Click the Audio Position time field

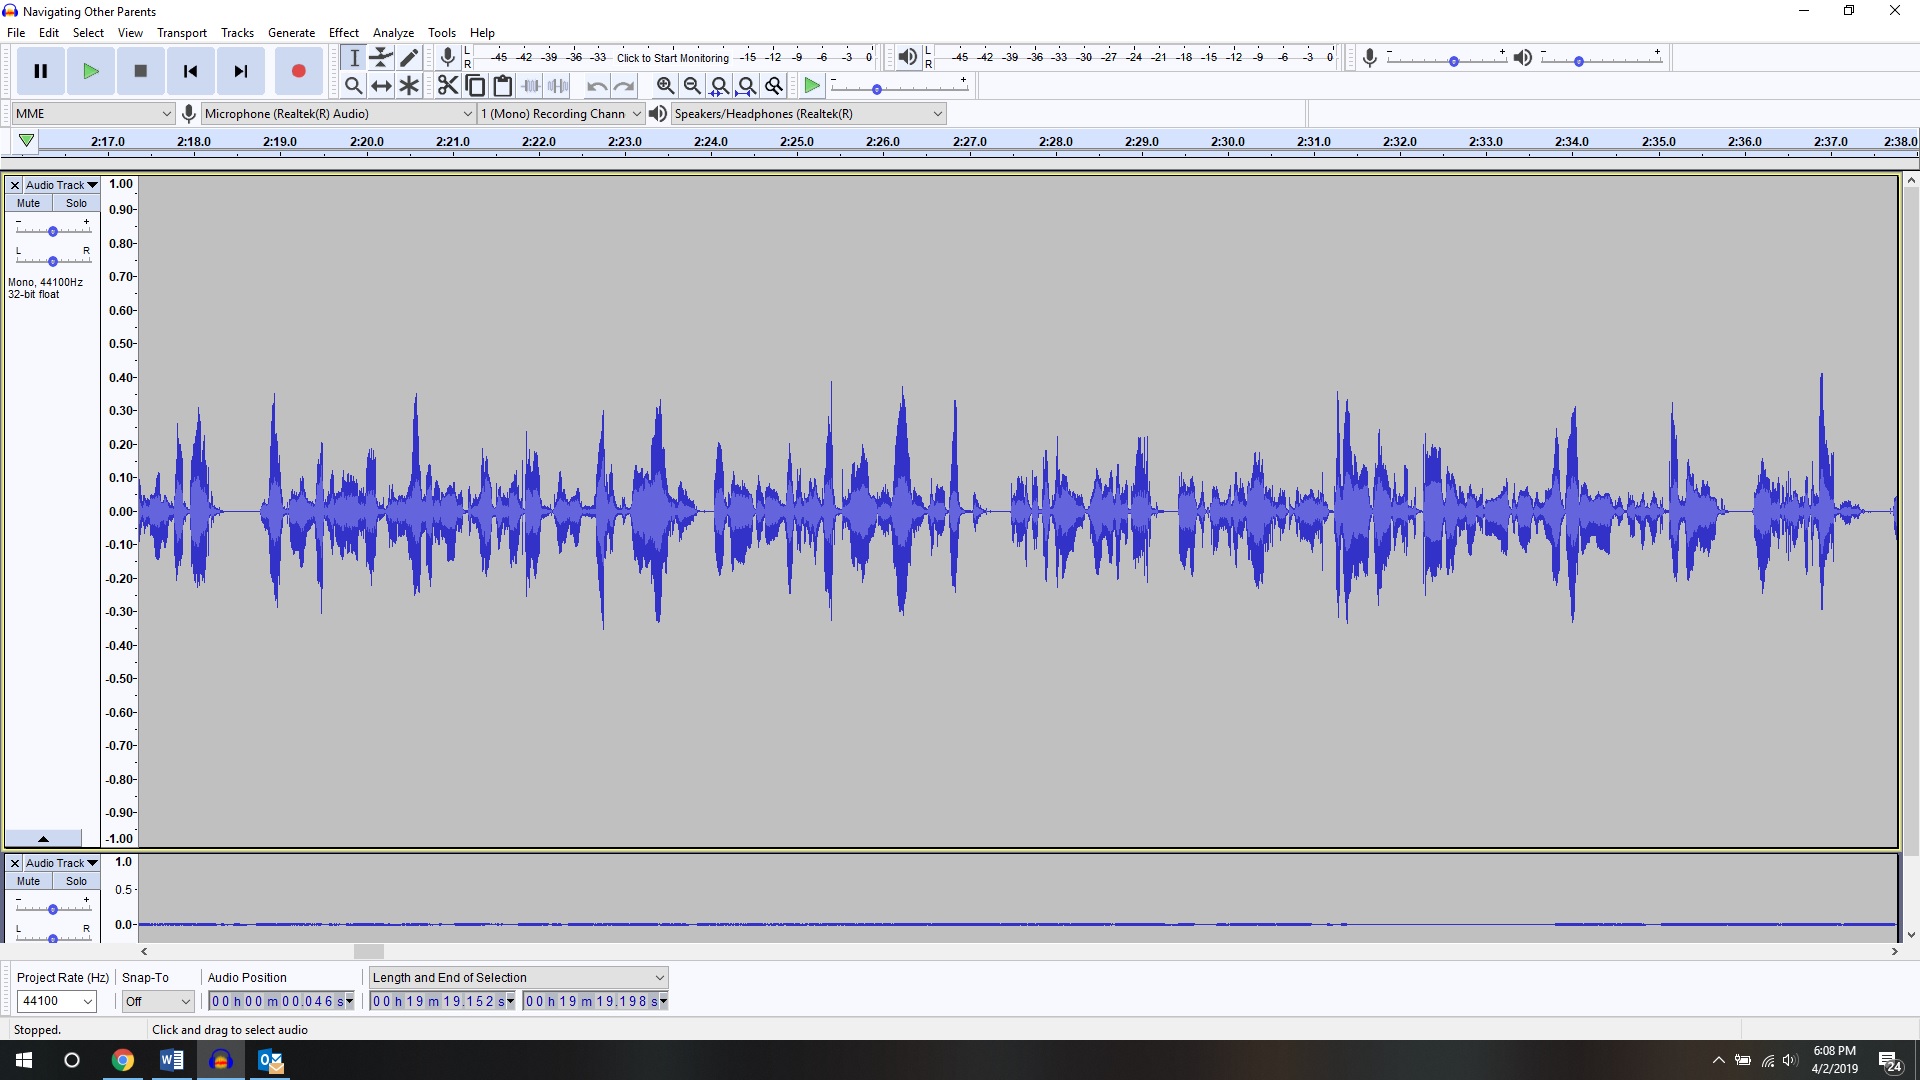click(x=281, y=1001)
